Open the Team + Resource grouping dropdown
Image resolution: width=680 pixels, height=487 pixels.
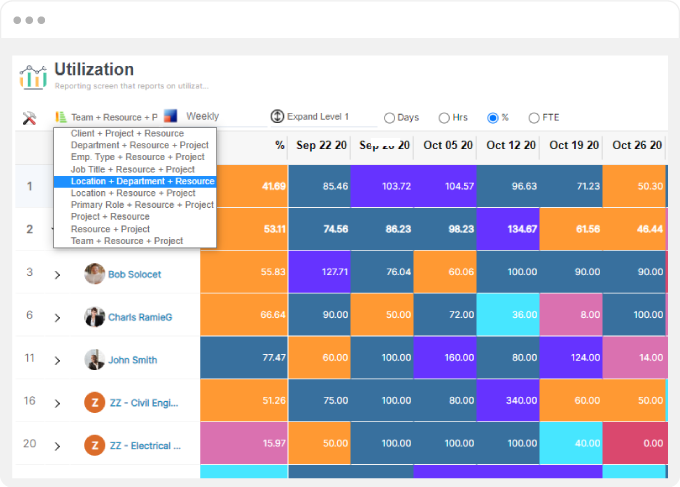(x=114, y=117)
